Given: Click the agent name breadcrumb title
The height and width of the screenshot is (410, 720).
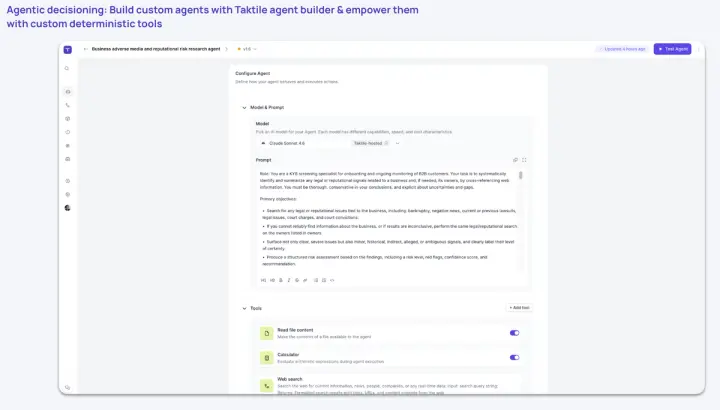Looking at the screenshot, I should 156,49.
